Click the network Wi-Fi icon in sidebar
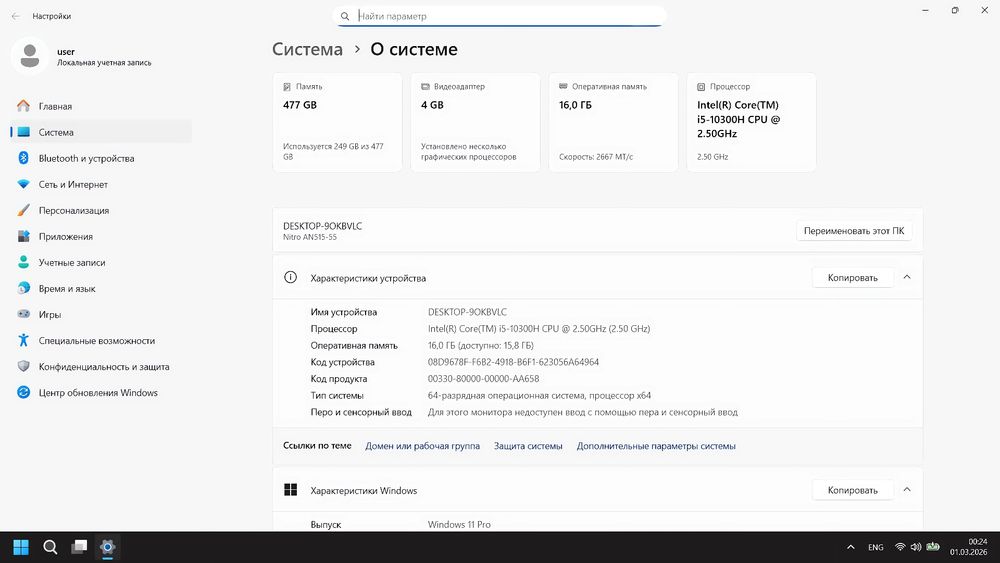This screenshot has height=563, width=1000. (x=24, y=184)
